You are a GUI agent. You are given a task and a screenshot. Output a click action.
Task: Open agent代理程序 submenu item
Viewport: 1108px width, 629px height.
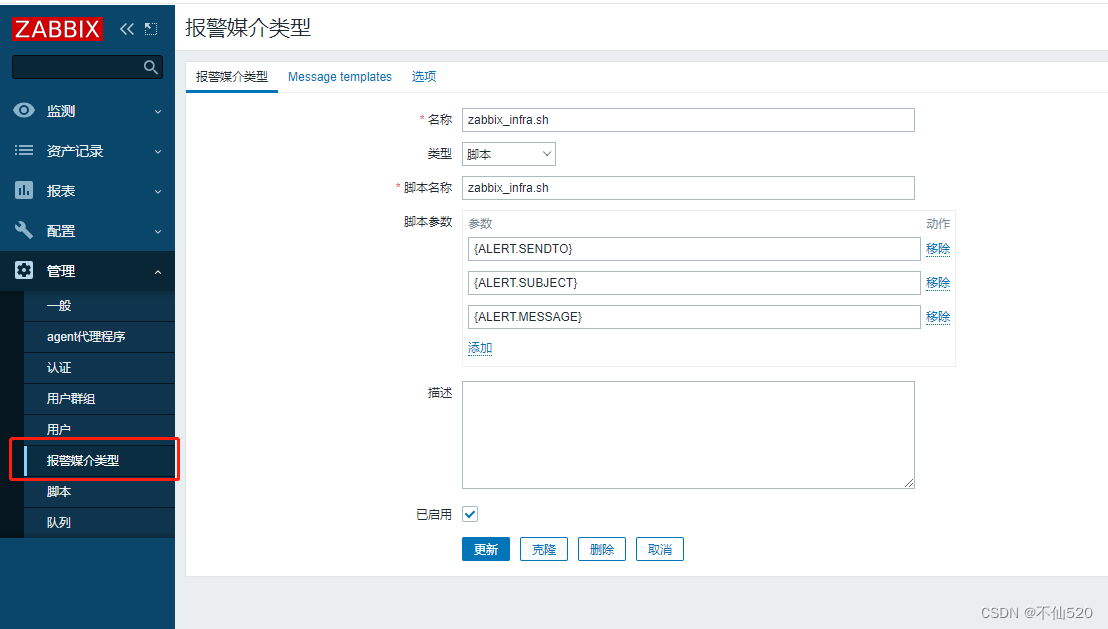tap(100, 337)
